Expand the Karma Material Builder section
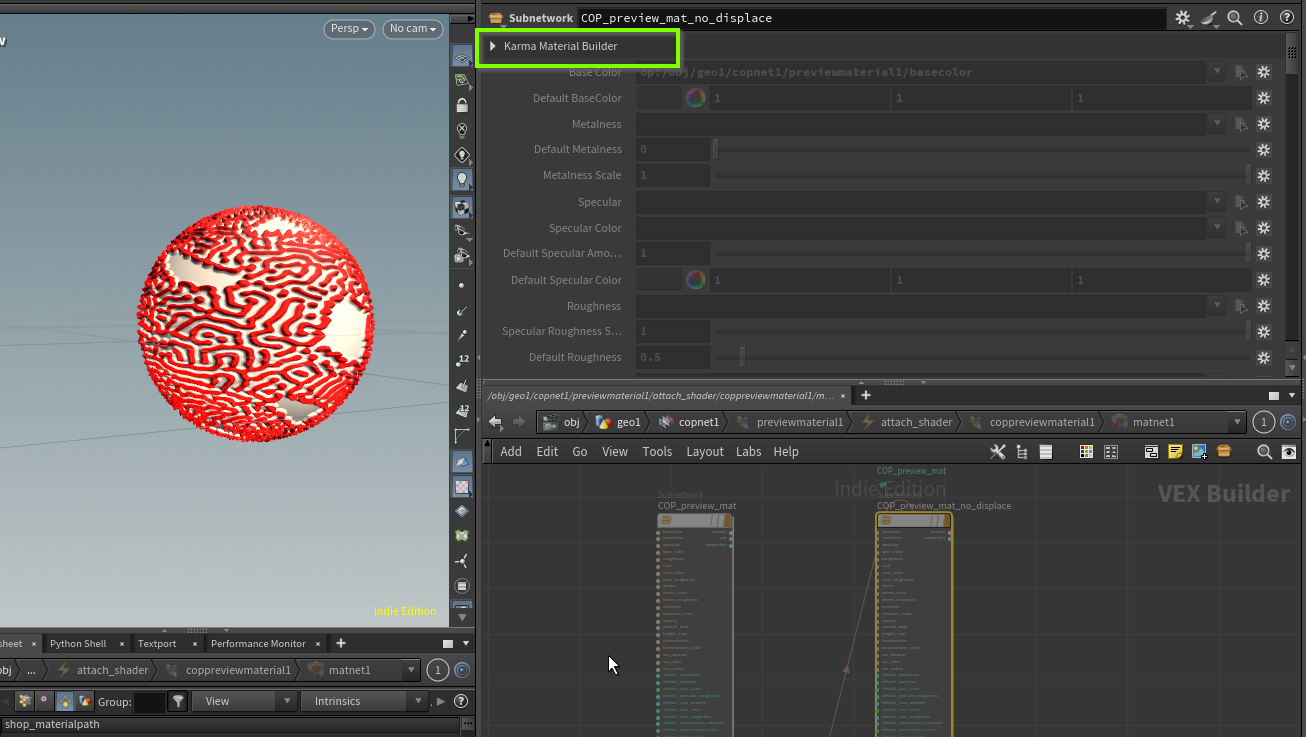The height and width of the screenshot is (737, 1306). coord(493,47)
